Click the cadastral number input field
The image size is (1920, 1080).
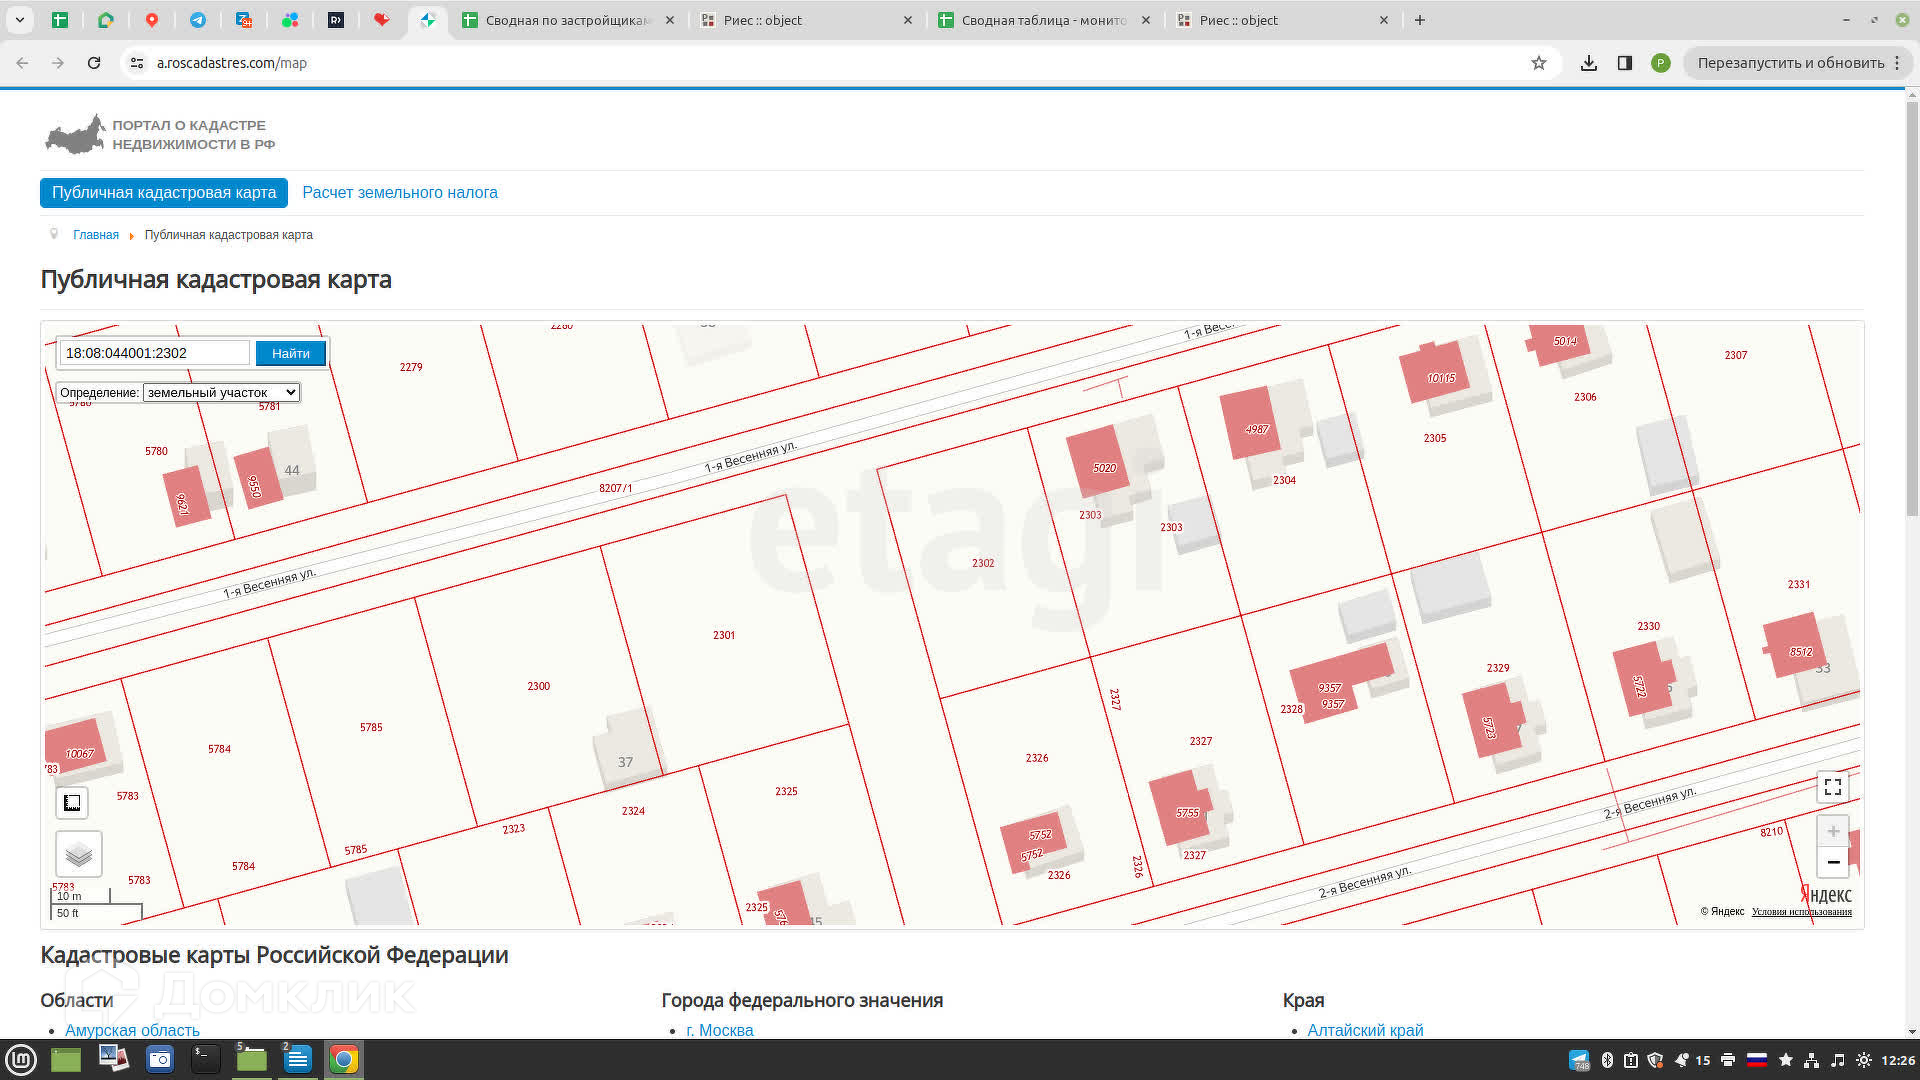155,353
